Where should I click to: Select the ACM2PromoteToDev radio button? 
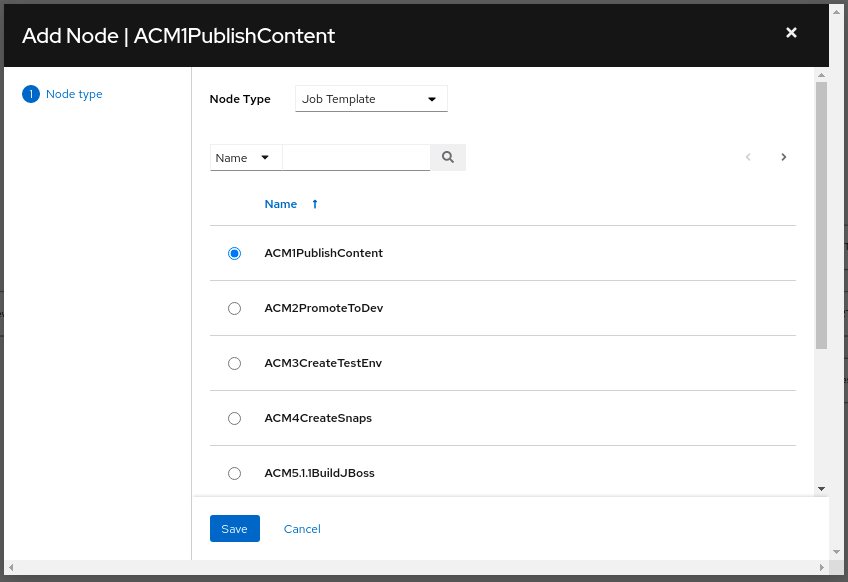click(235, 309)
